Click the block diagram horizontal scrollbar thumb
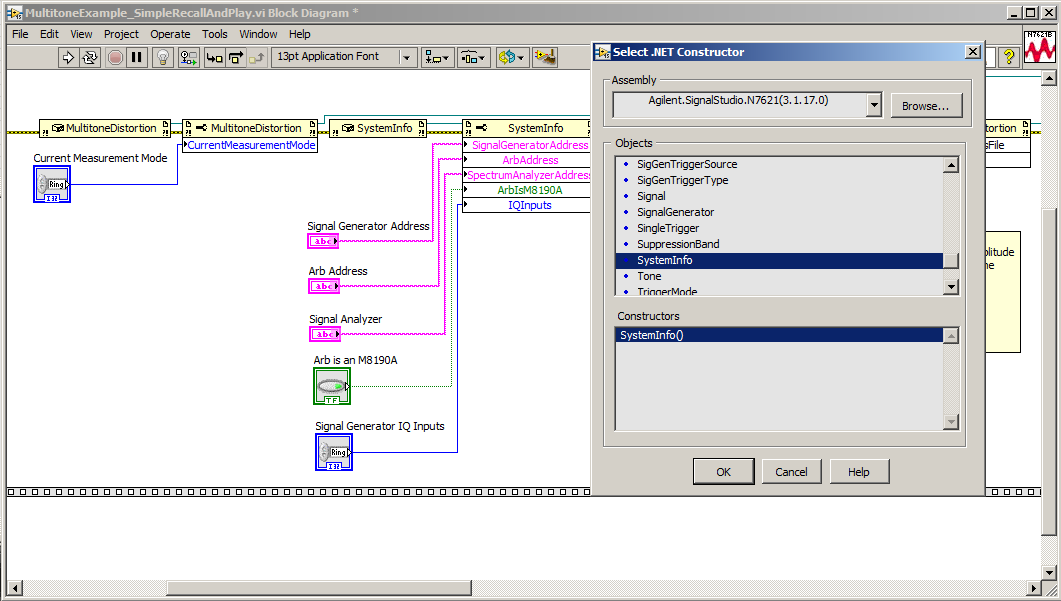This screenshot has width=1061, height=601. click(319, 587)
